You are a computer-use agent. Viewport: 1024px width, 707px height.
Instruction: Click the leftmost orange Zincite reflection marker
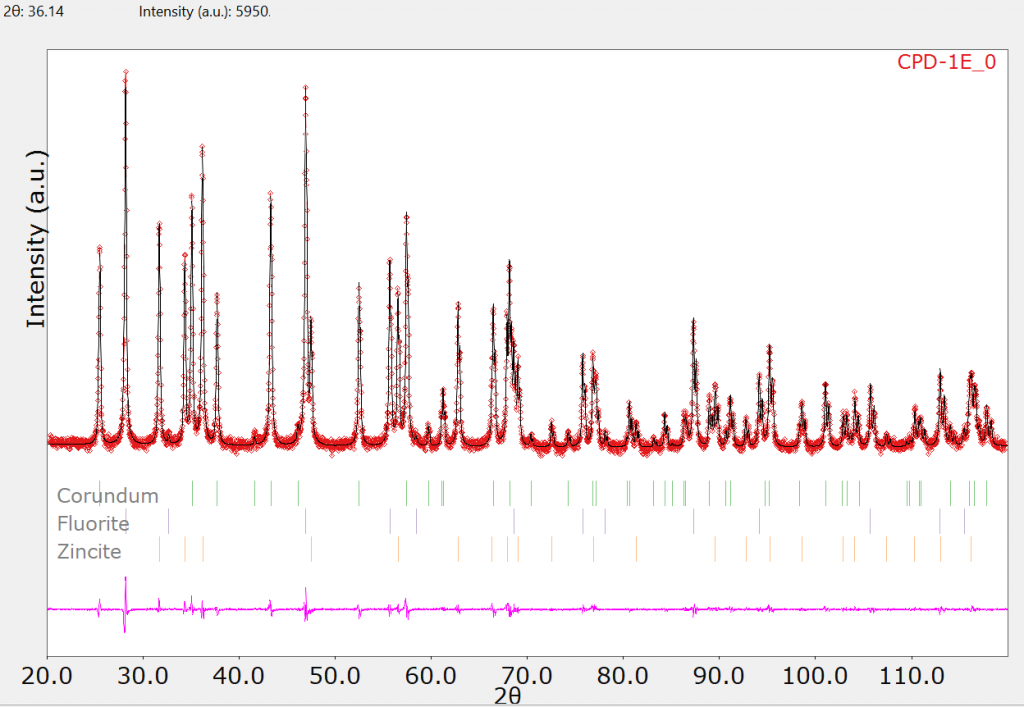(159, 549)
